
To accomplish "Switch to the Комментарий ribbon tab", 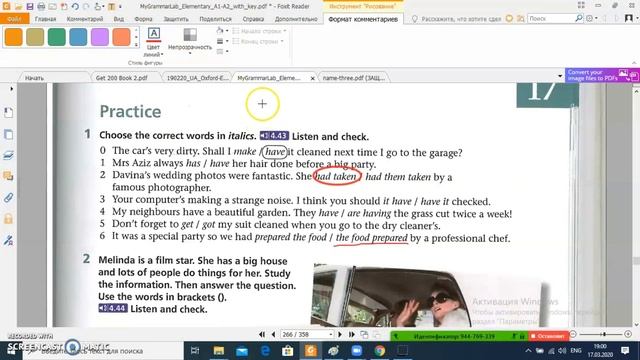I will click(85, 19).
